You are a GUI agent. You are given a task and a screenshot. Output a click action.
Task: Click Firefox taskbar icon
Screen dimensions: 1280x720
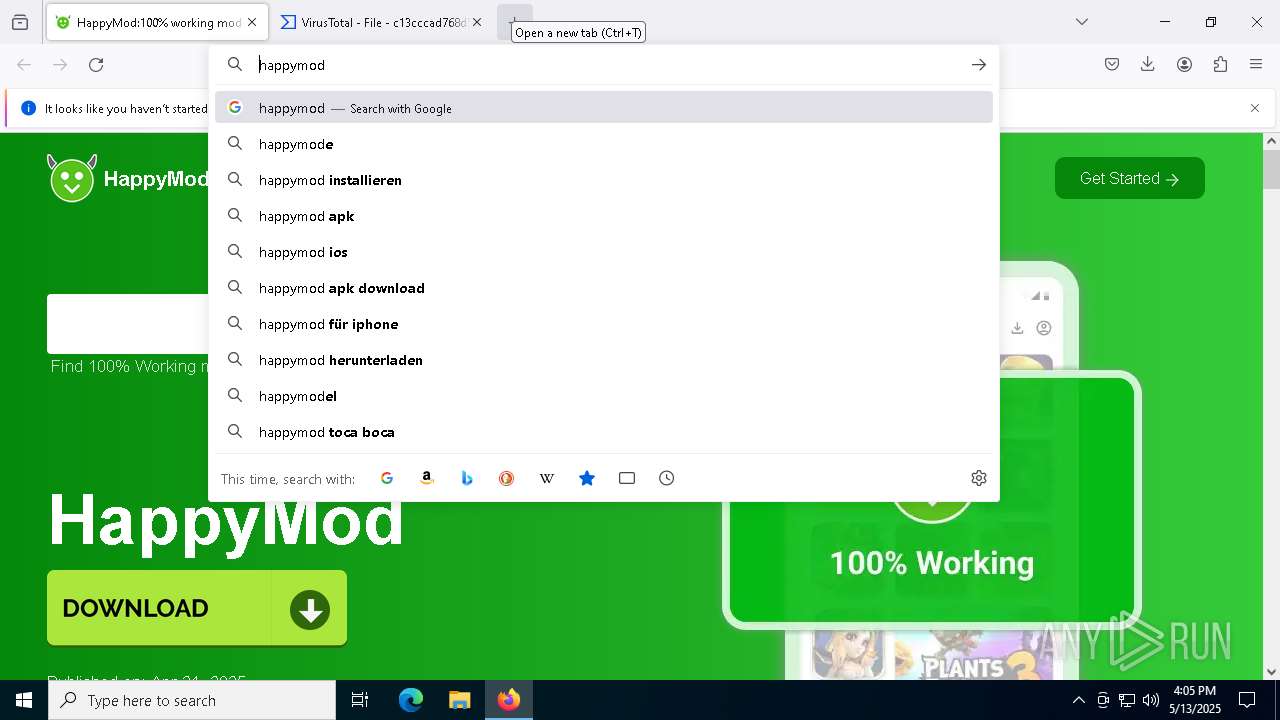tap(509, 700)
